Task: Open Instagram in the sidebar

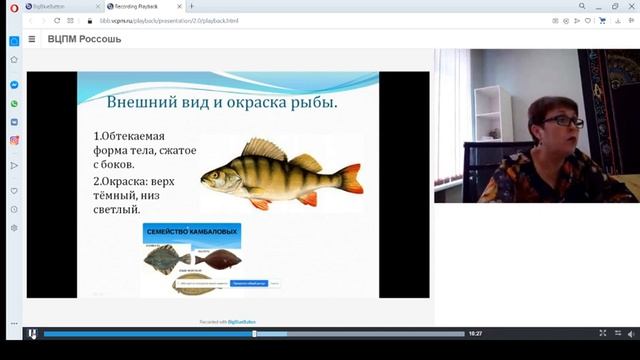Action: [14, 140]
